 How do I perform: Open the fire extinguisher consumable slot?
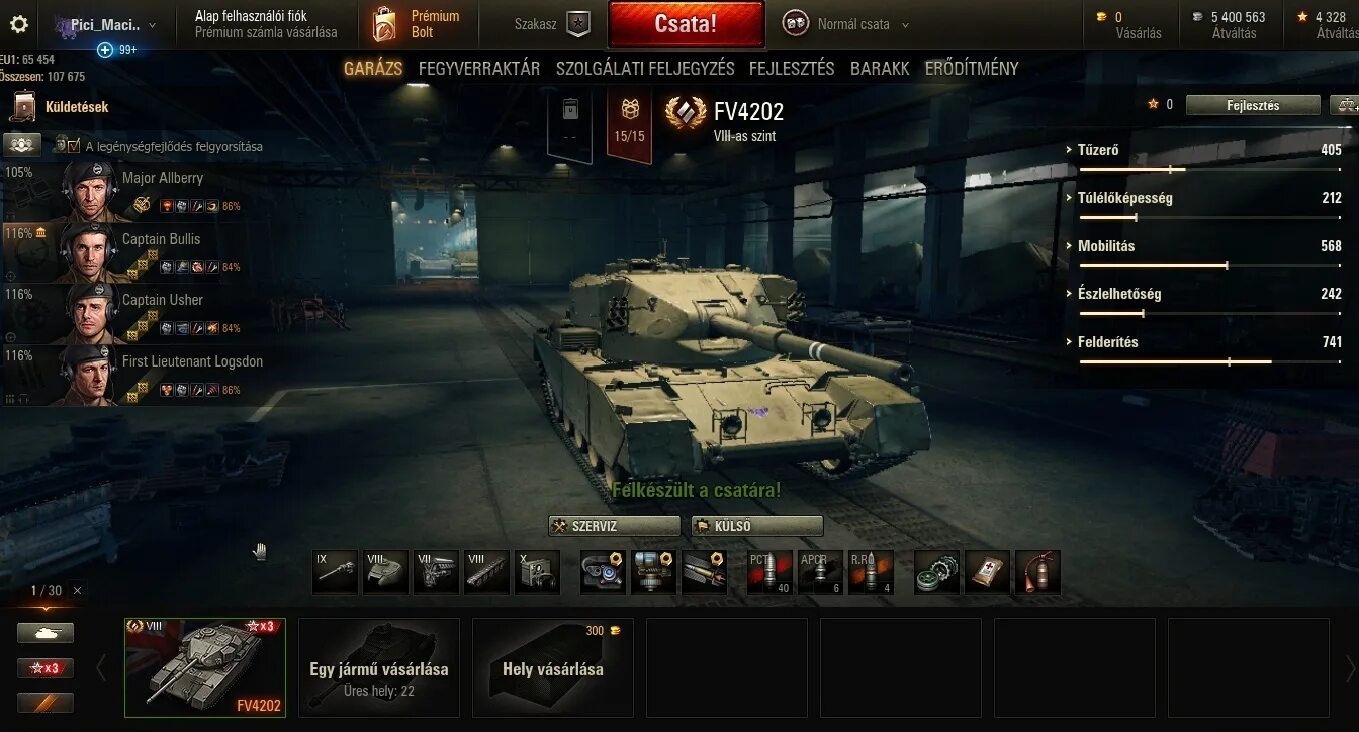click(x=1038, y=572)
